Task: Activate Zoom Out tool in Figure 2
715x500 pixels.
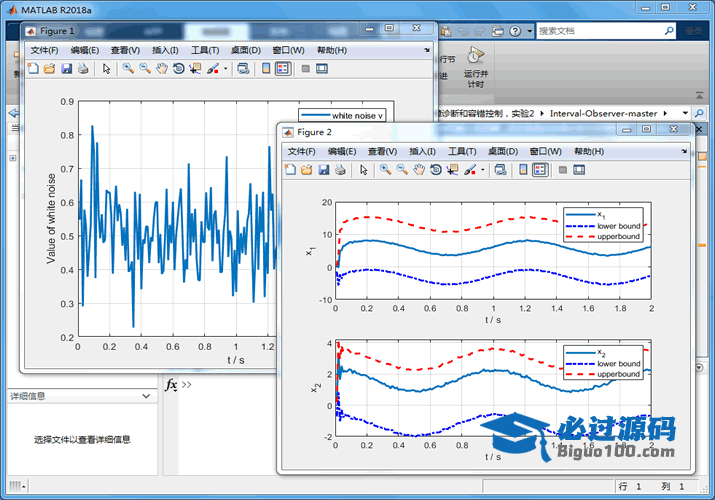Action: pyautogui.click(x=402, y=170)
